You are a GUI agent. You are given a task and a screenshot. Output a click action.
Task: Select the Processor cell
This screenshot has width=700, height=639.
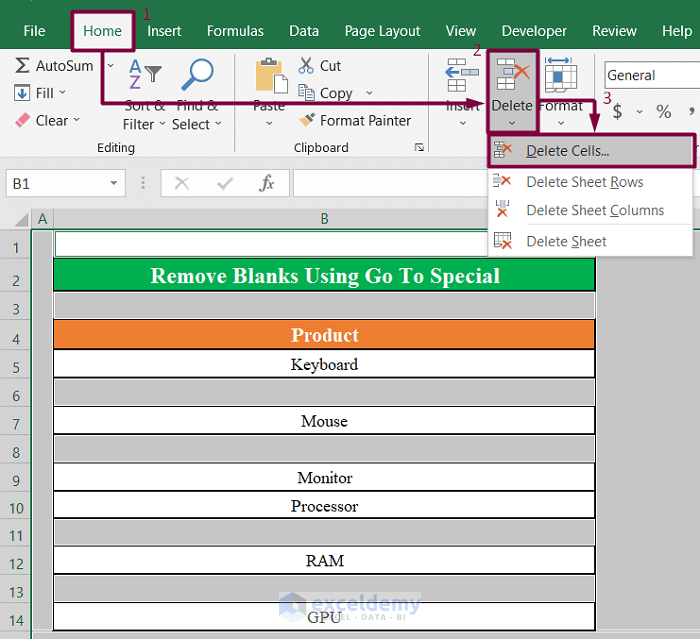pos(324,505)
